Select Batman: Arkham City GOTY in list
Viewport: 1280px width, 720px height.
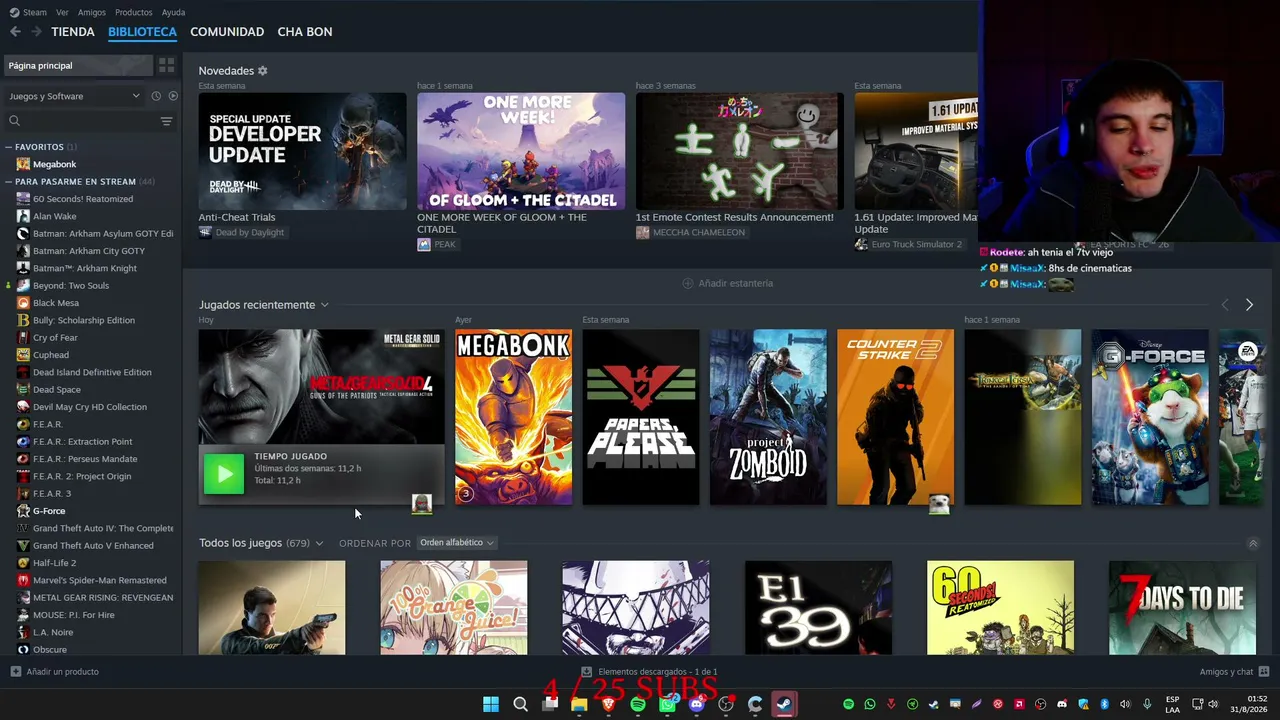89,251
